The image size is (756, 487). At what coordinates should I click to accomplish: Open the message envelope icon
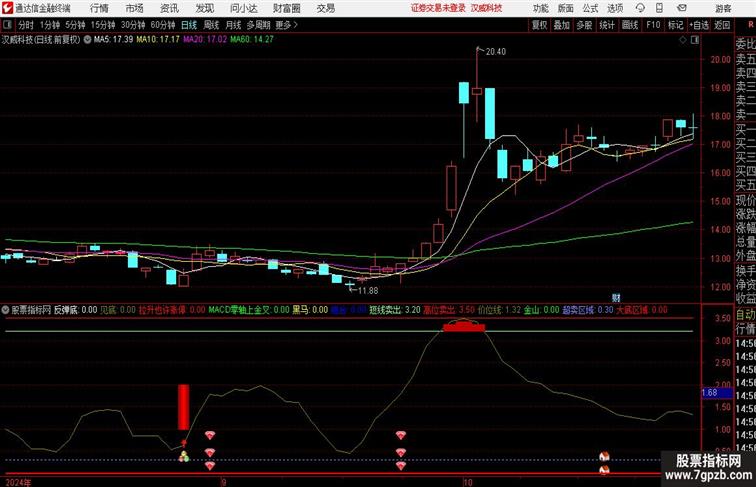682,8
